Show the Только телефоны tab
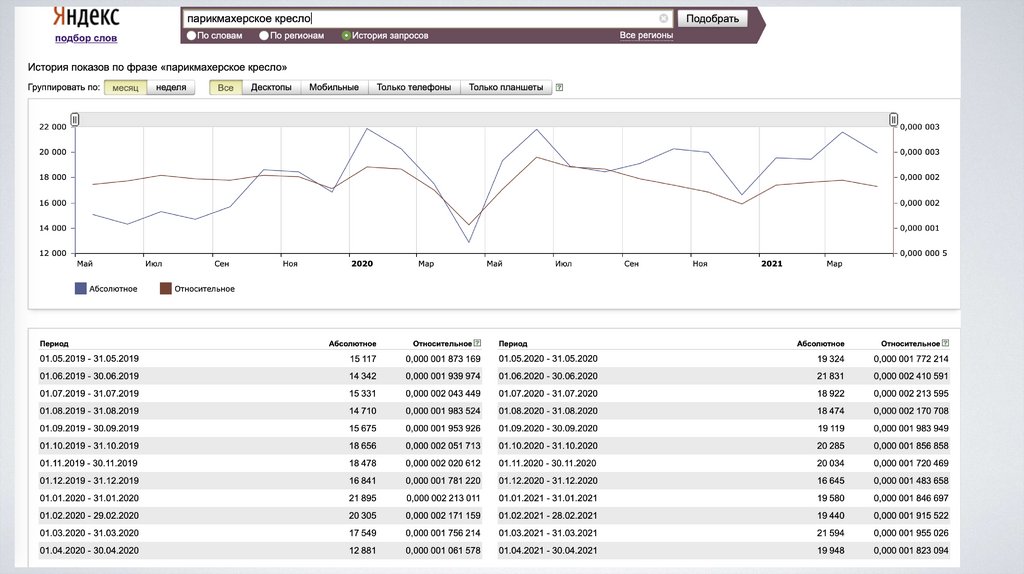This screenshot has width=1024, height=574. click(414, 88)
